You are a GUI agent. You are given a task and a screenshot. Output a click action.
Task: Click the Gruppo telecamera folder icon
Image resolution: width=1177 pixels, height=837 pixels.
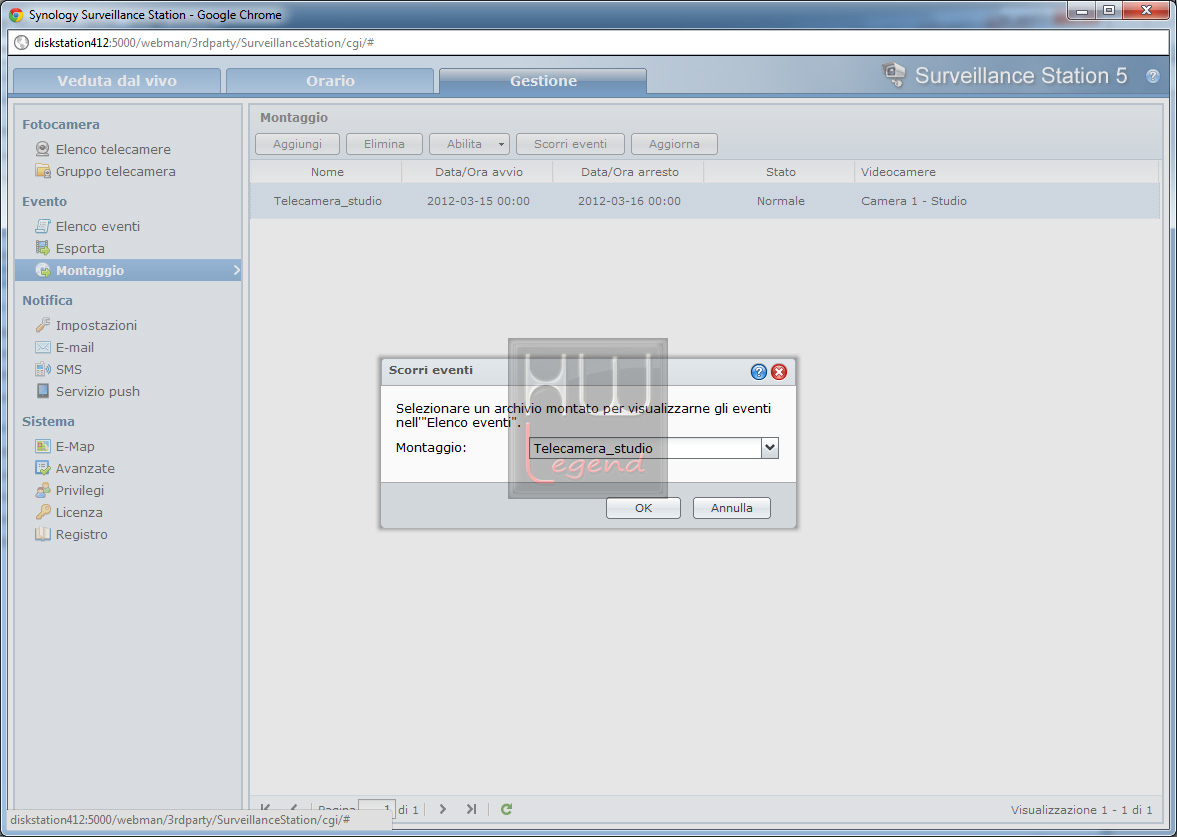[x=43, y=170]
